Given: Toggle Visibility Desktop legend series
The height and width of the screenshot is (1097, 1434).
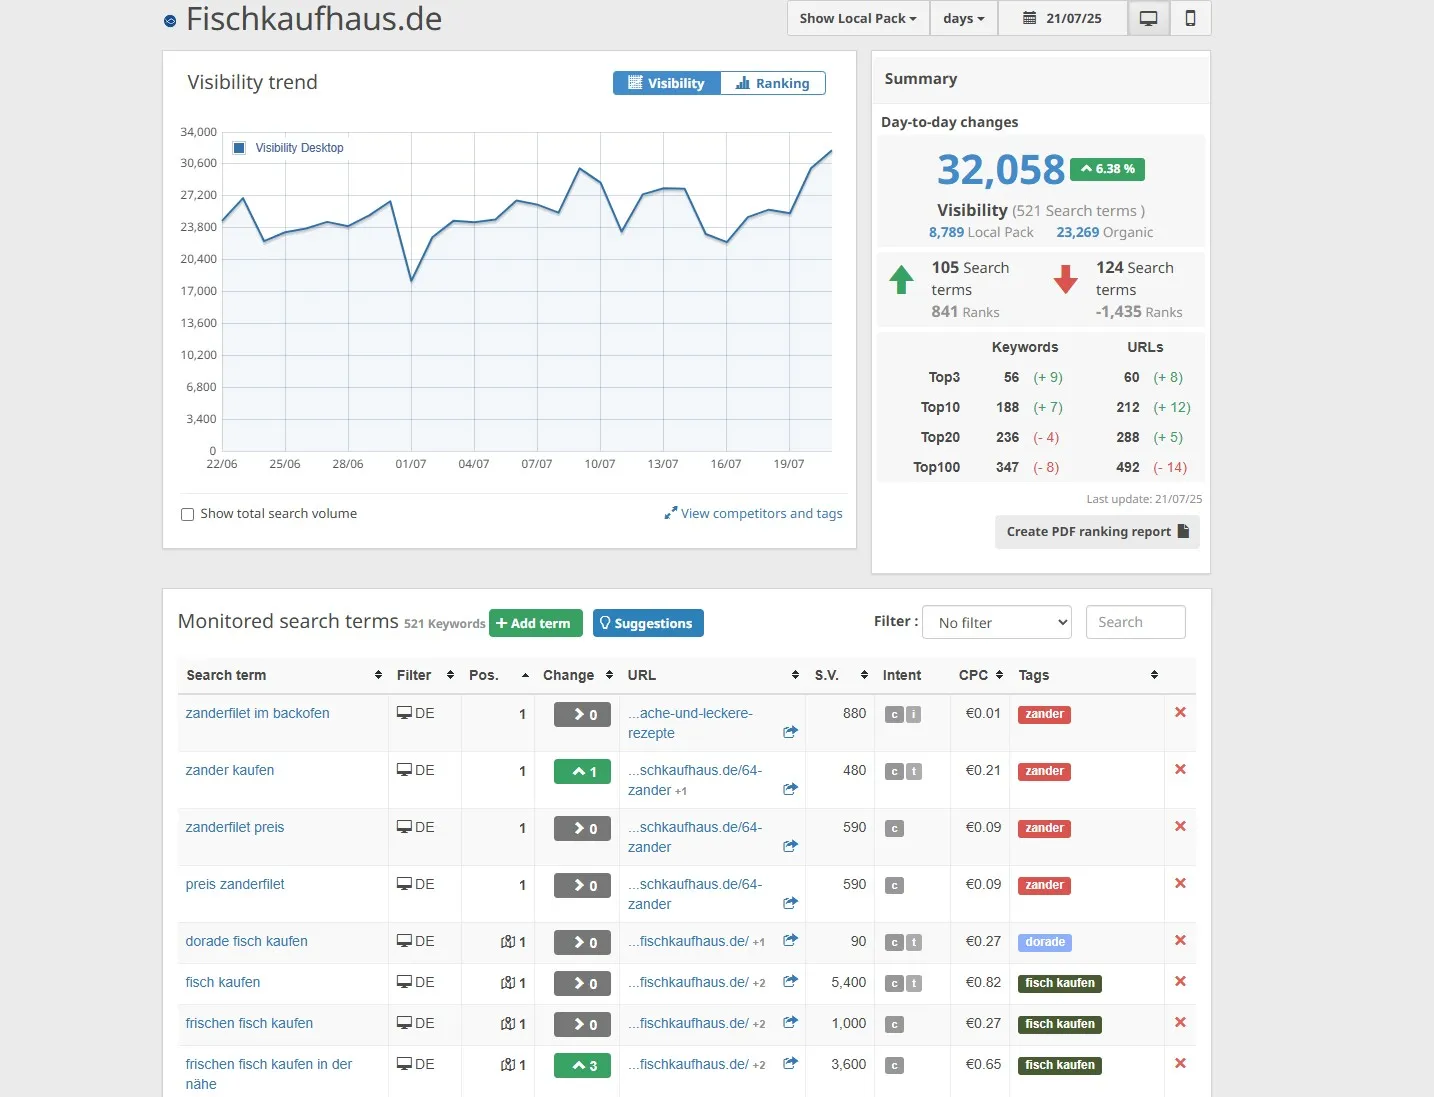Looking at the screenshot, I should pyautogui.click(x=288, y=148).
